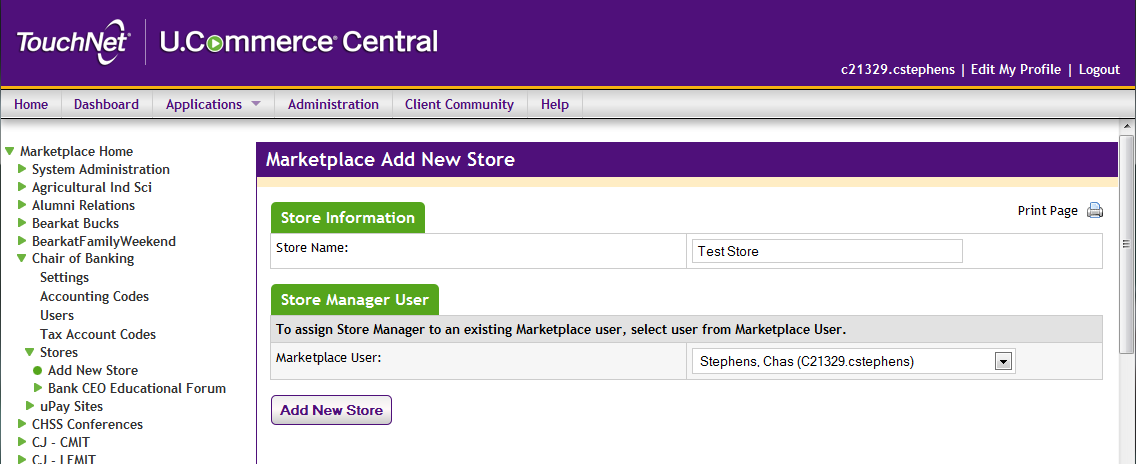Open Marketplace Home in the tree
This screenshot has width=1136, height=464.
coord(76,152)
